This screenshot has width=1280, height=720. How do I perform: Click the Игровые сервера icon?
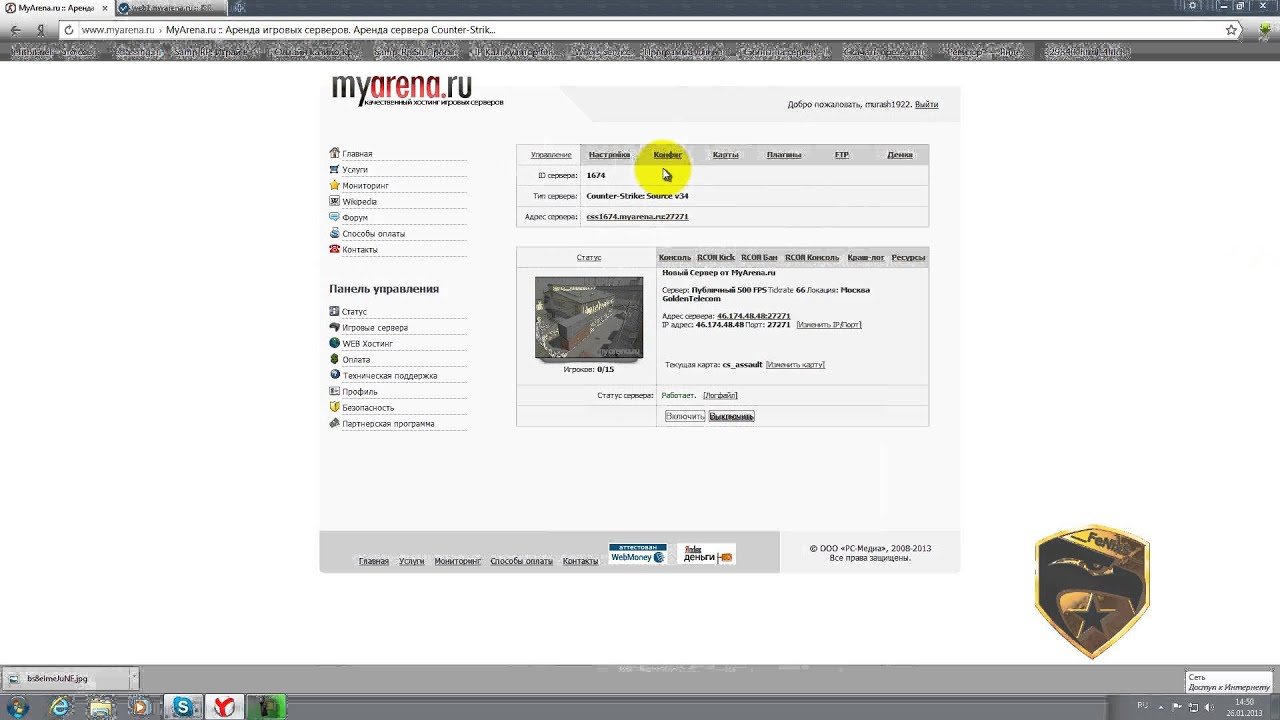tap(335, 327)
